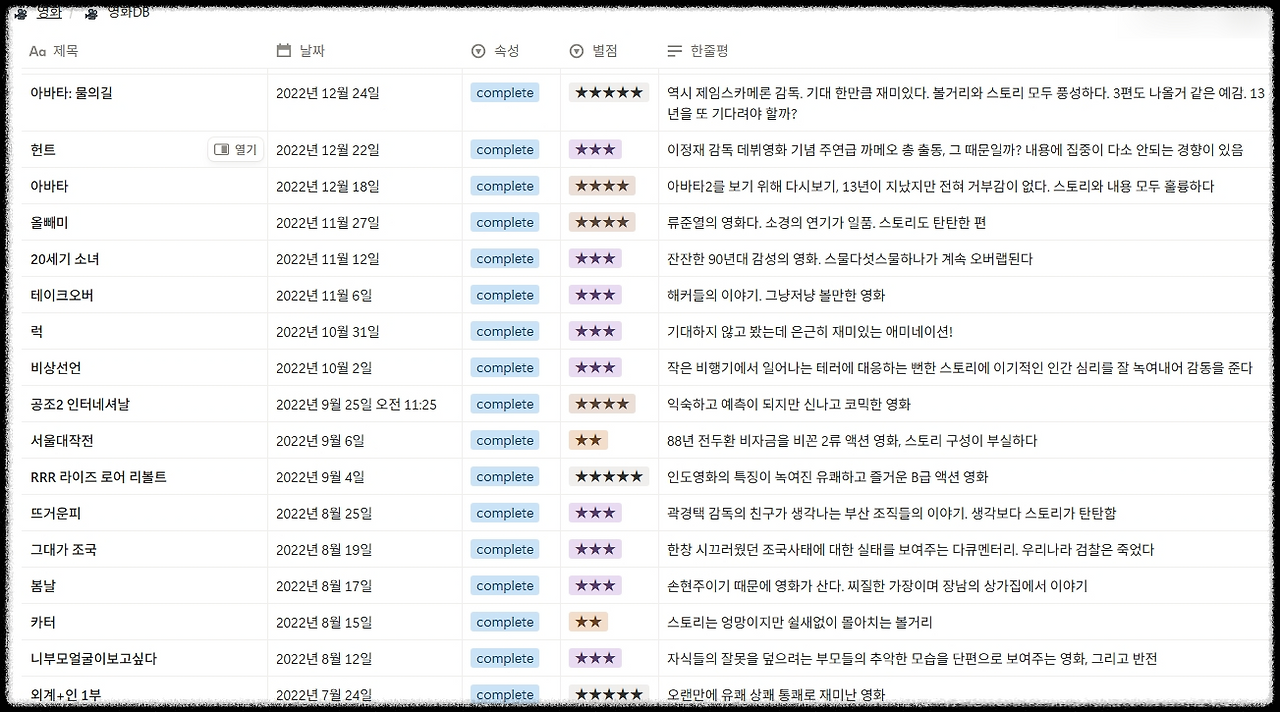Open the 별점 column header menu

[593, 51]
